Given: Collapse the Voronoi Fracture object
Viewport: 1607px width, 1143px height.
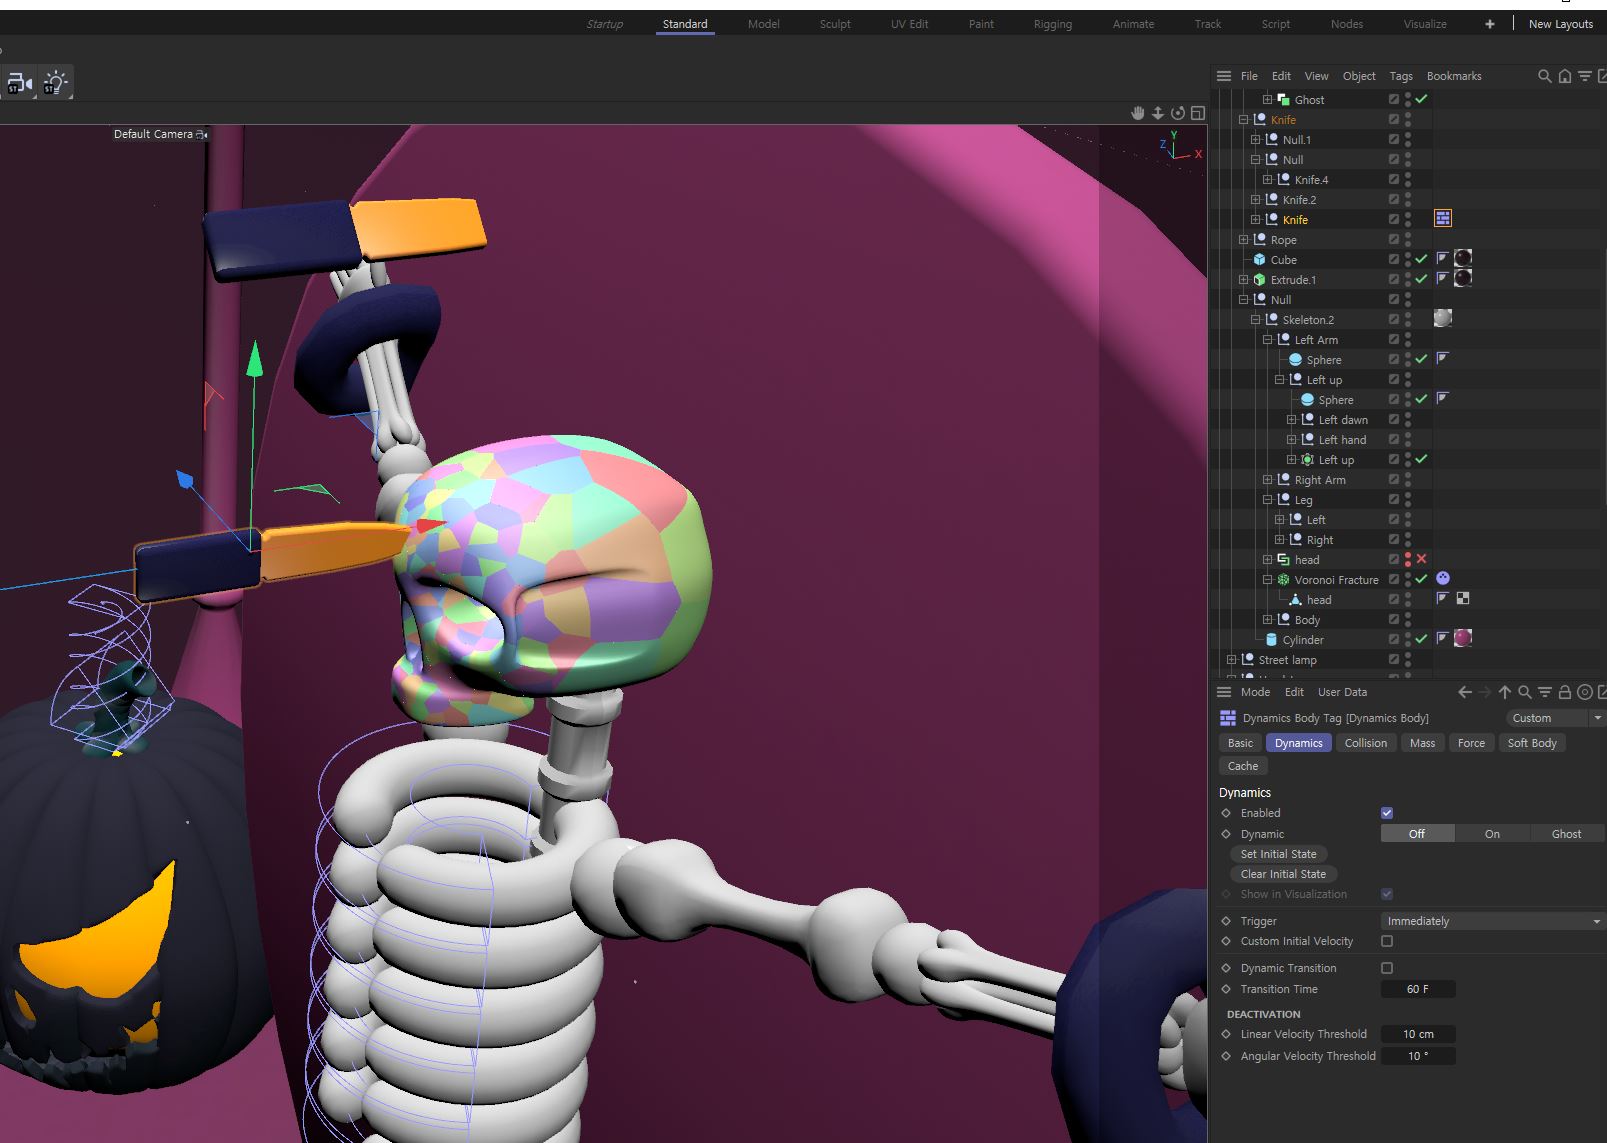Looking at the screenshot, I should tap(1268, 579).
